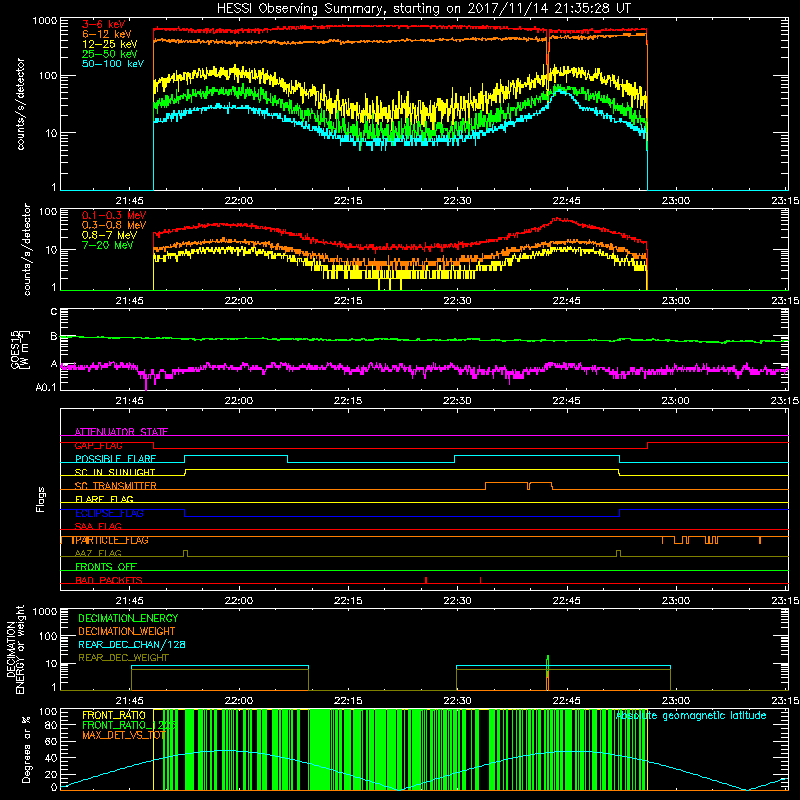Click the DECIMATION_WEIGHT legend label
This screenshot has width=800, height=800.
[x=127, y=631]
